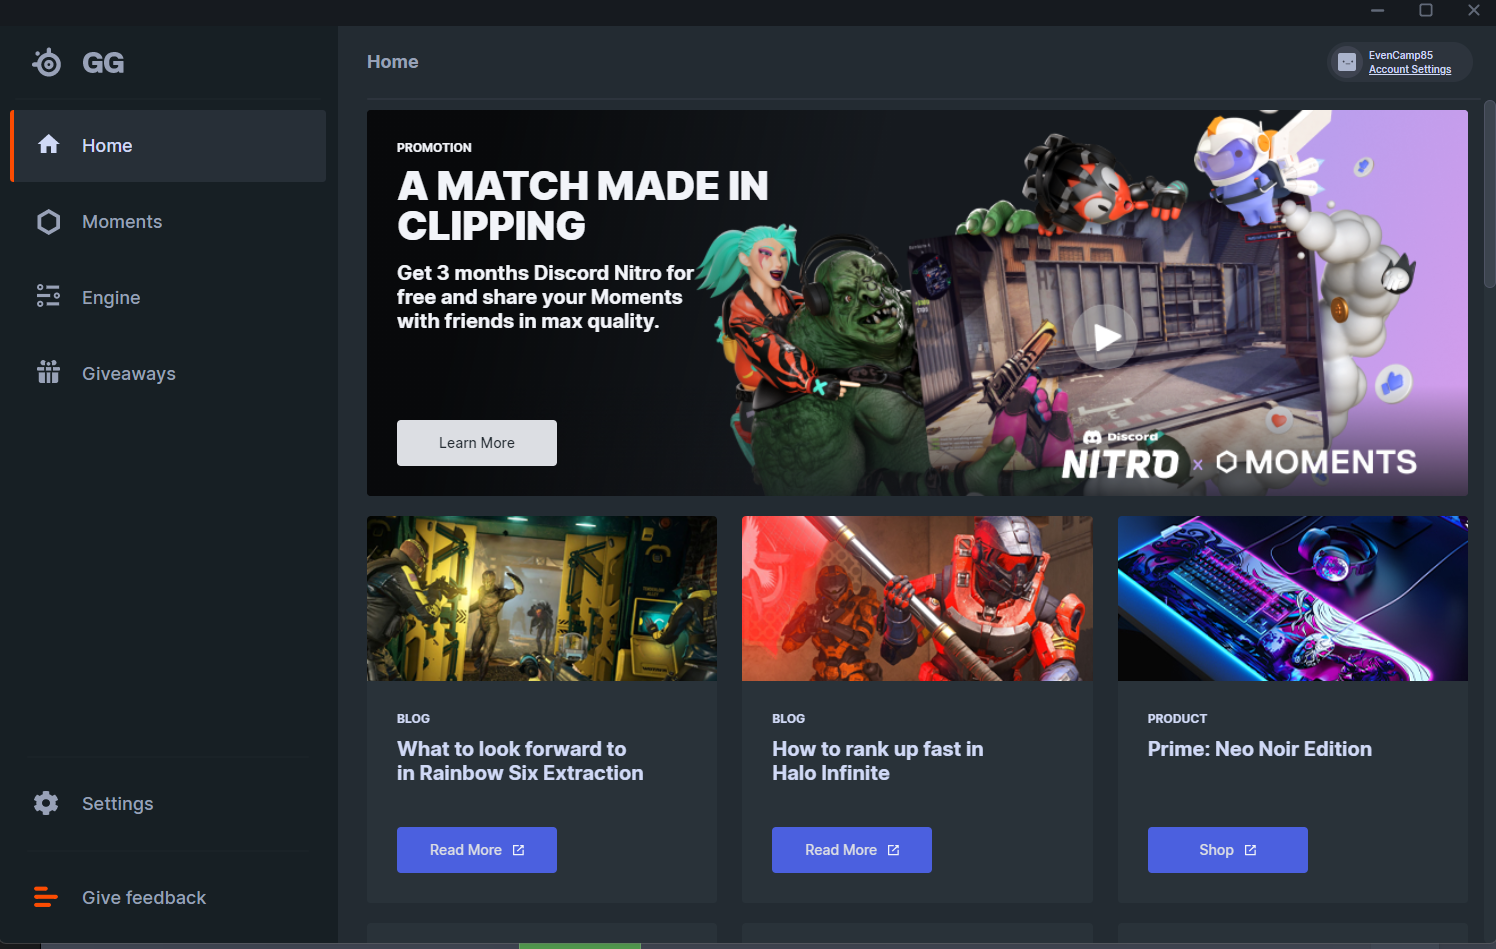Read More about Rainbow Six Extraction
1496x949 pixels.
pyautogui.click(x=477, y=850)
